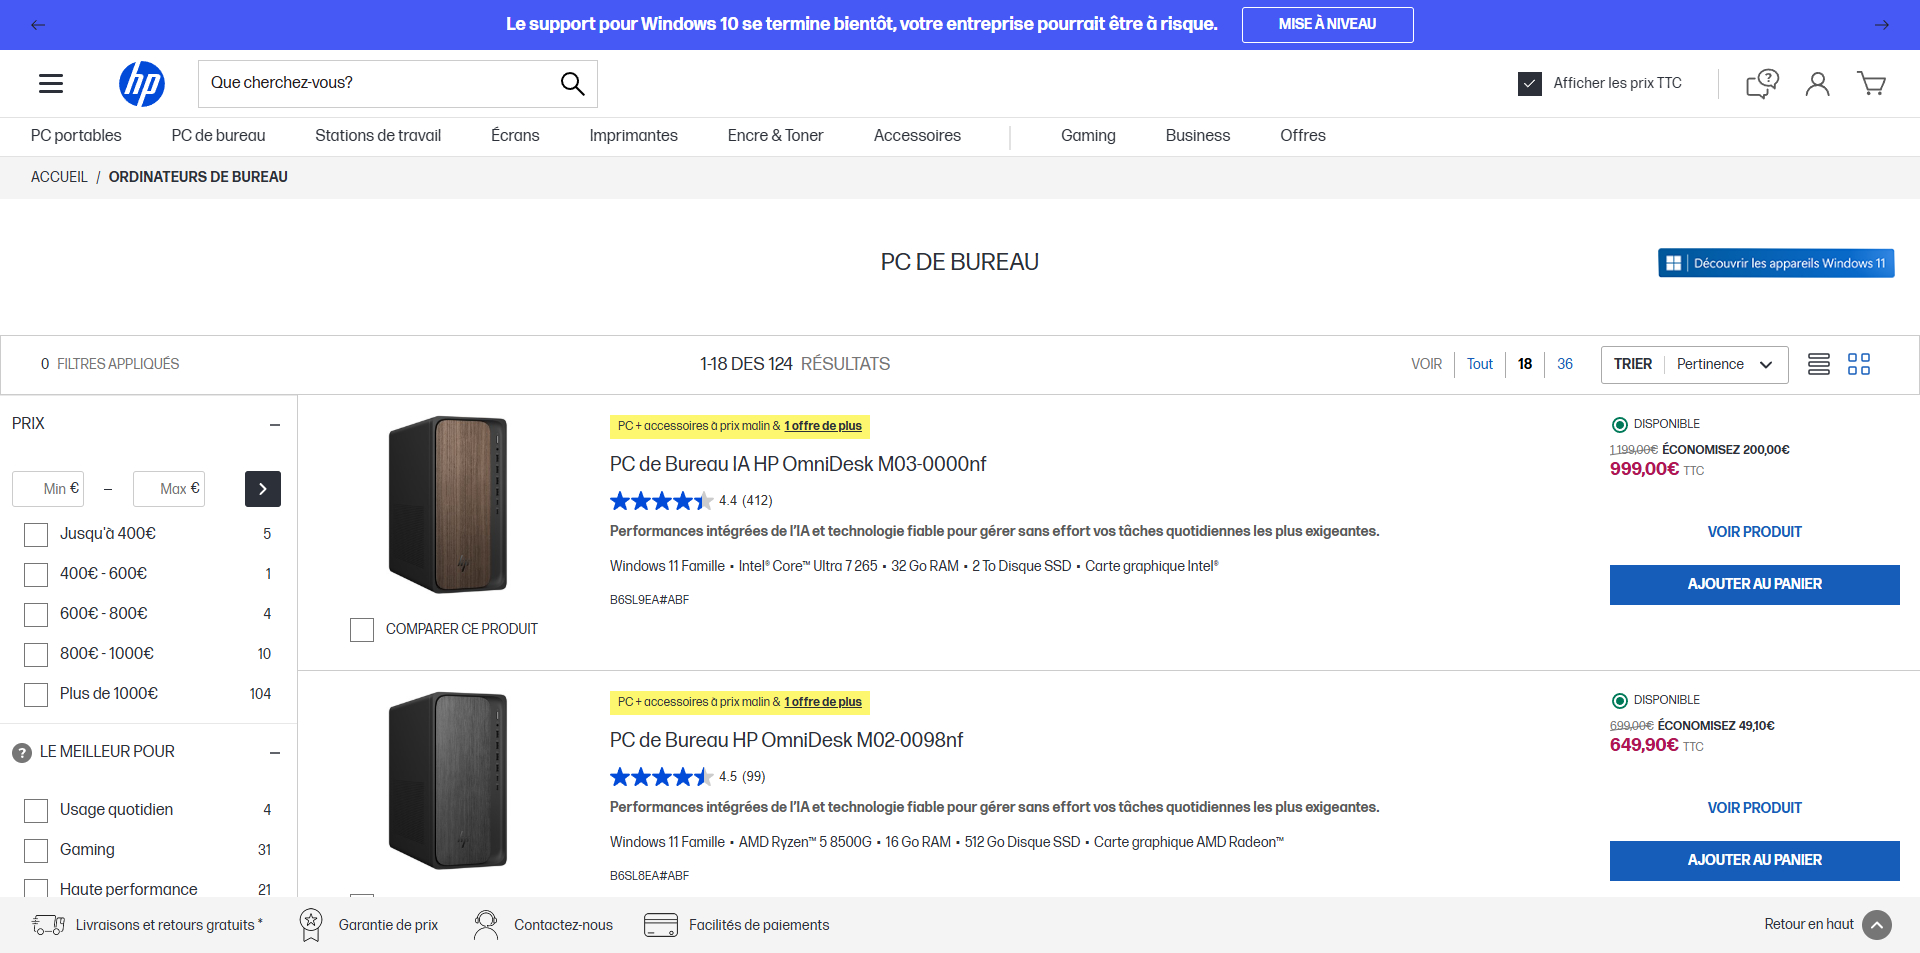Screen dimensions: 1920x953
Task: Check the Jusqu'à 400€ price filter
Action: pyautogui.click(x=36, y=534)
